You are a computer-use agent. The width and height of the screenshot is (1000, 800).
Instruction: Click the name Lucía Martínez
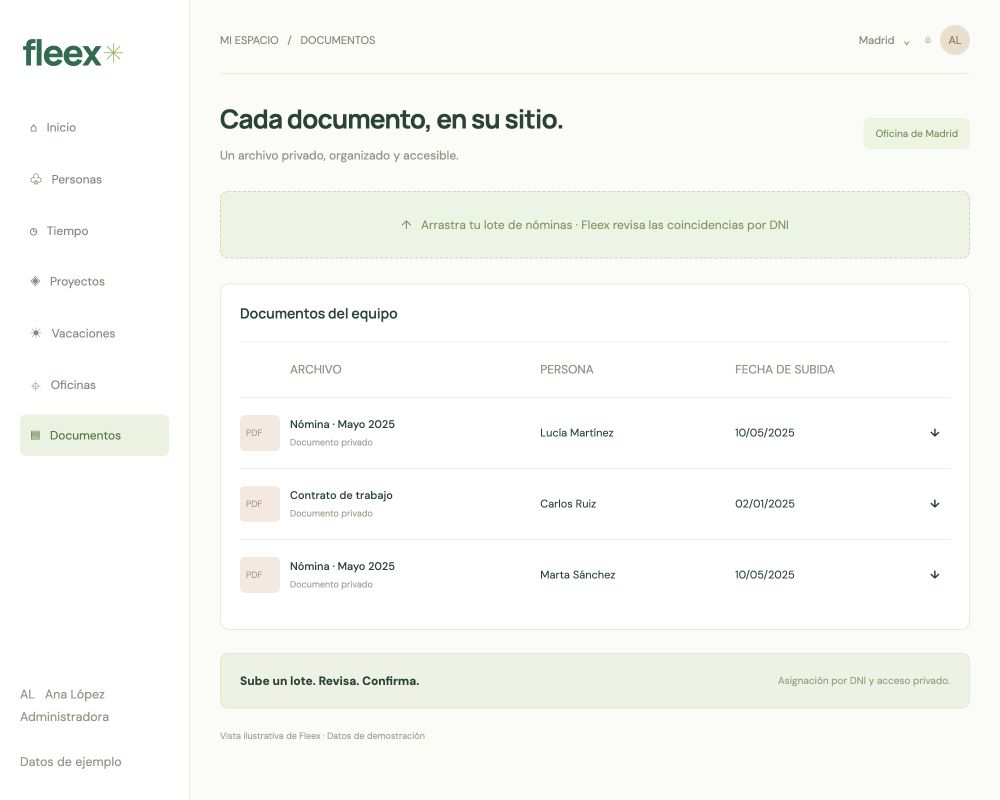click(577, 433)
